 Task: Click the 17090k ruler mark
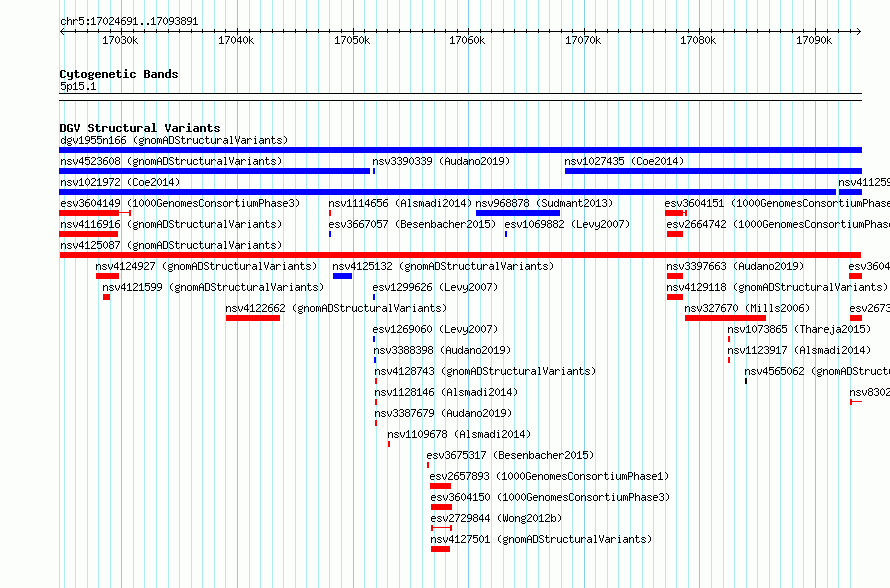click(x=814, y=40)
